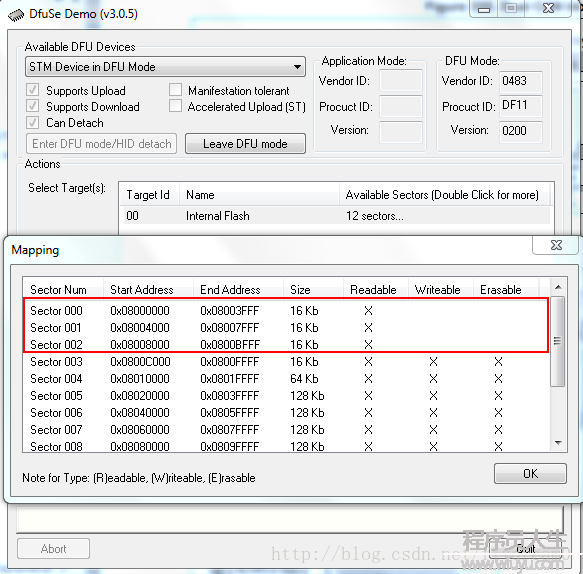Toggle the Manifestation tolerant checkbox
The image size is (583, 574).
tap(175, 90)
